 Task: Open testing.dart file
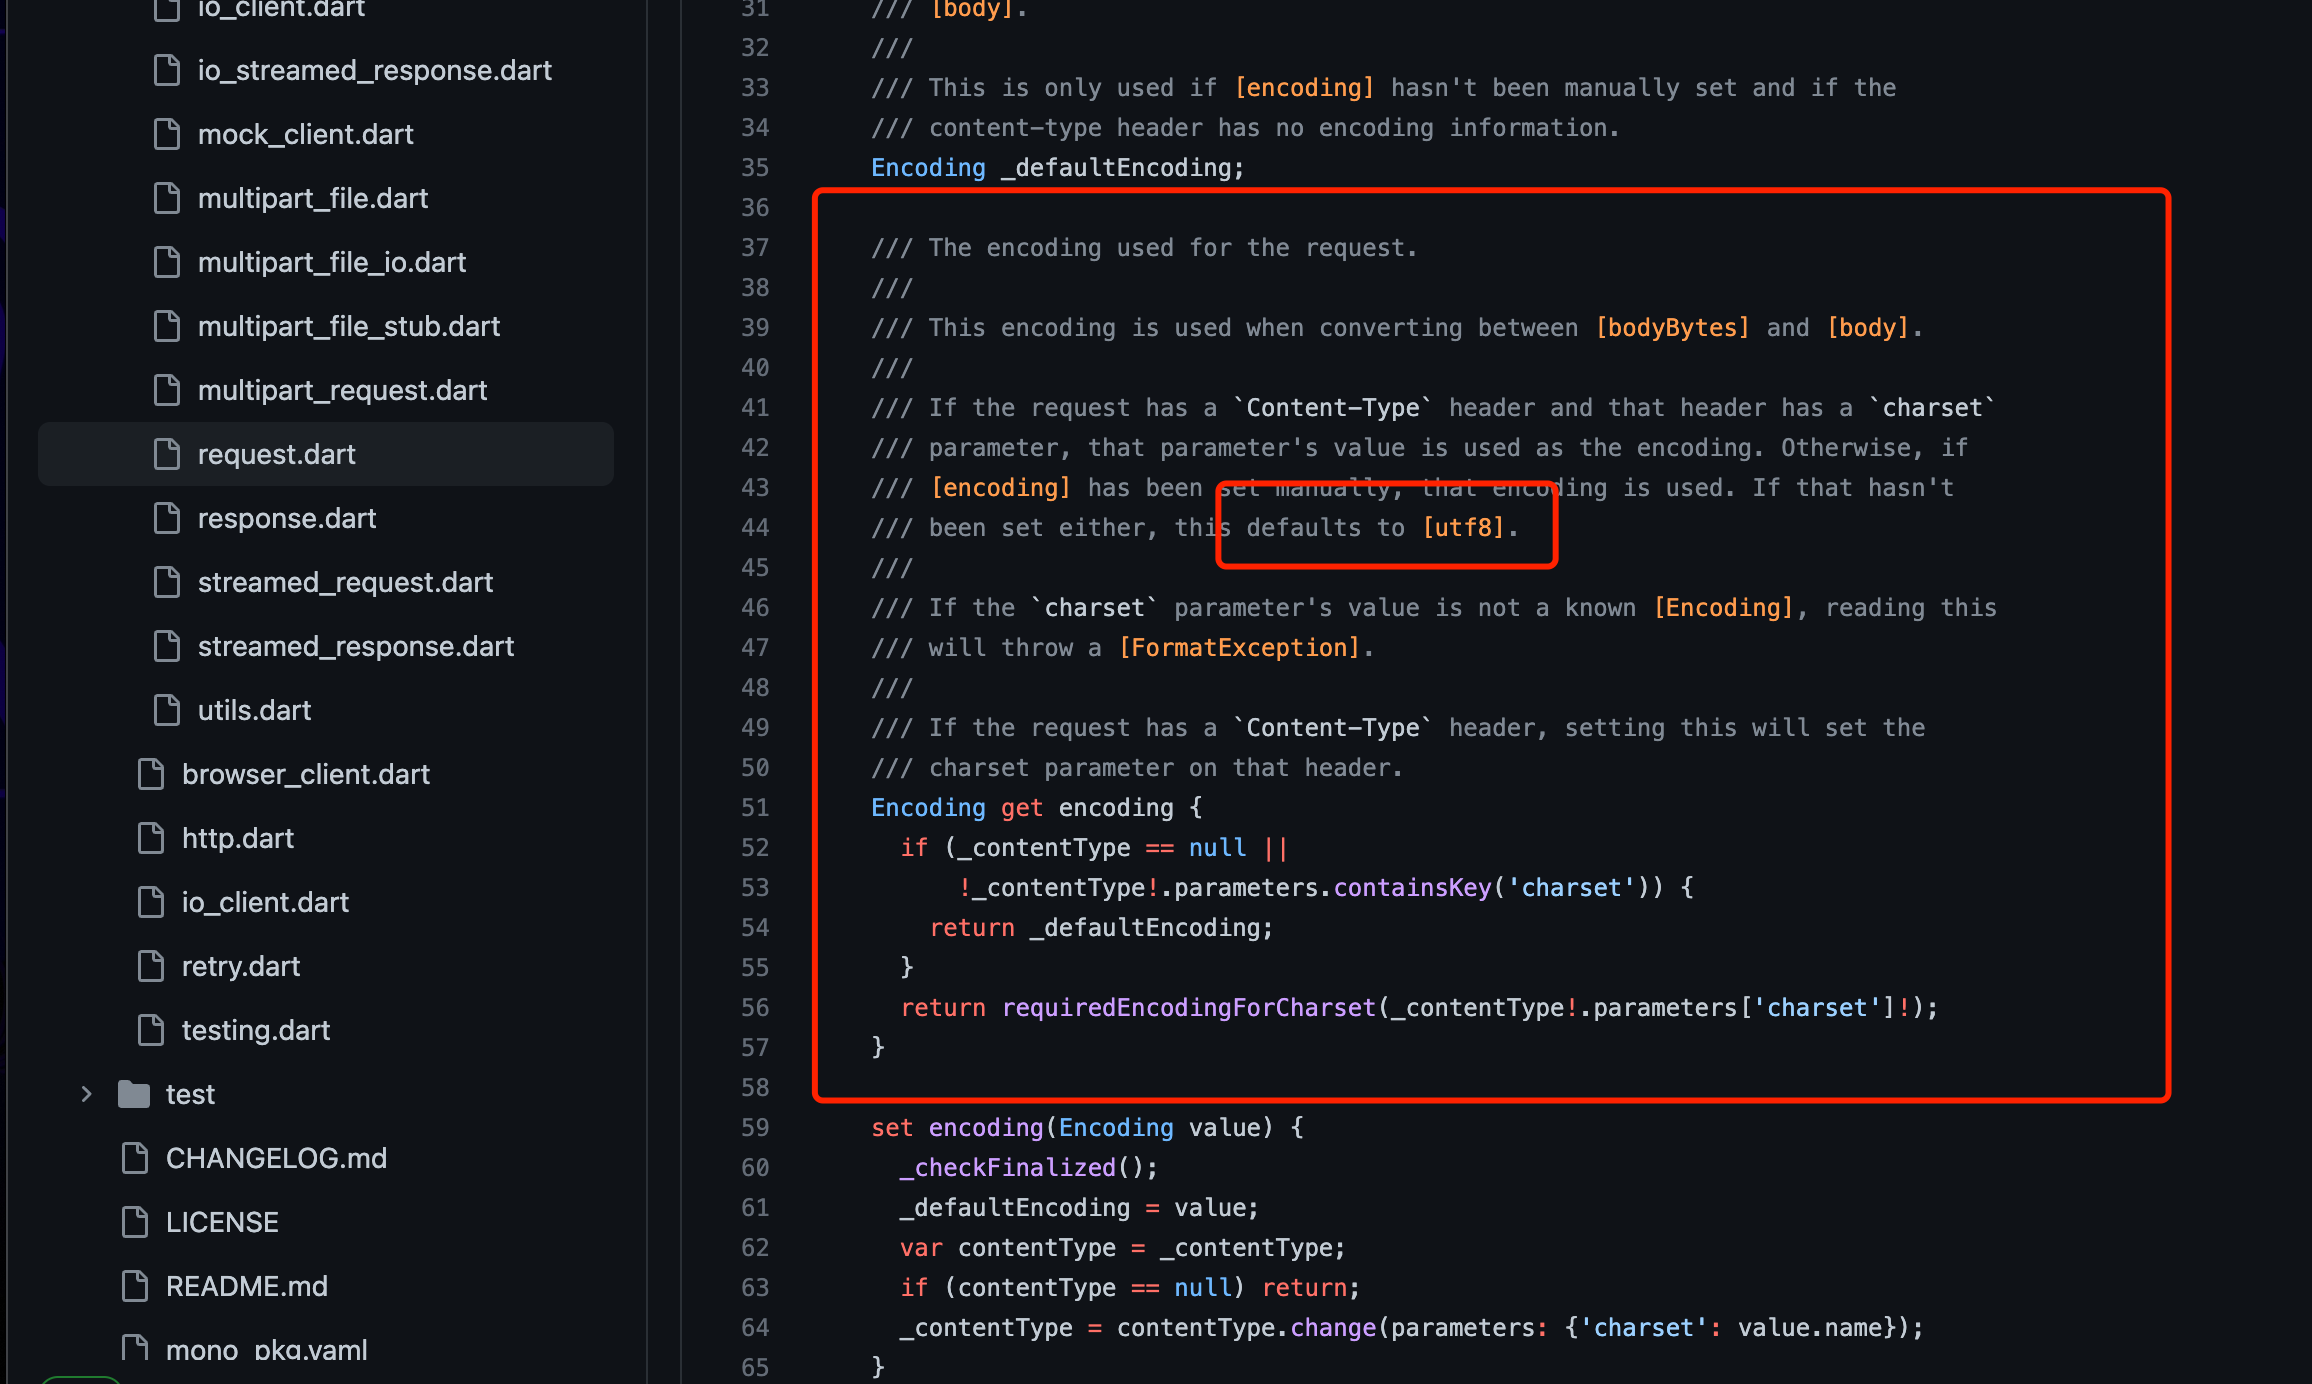[x=255, y=1030]
